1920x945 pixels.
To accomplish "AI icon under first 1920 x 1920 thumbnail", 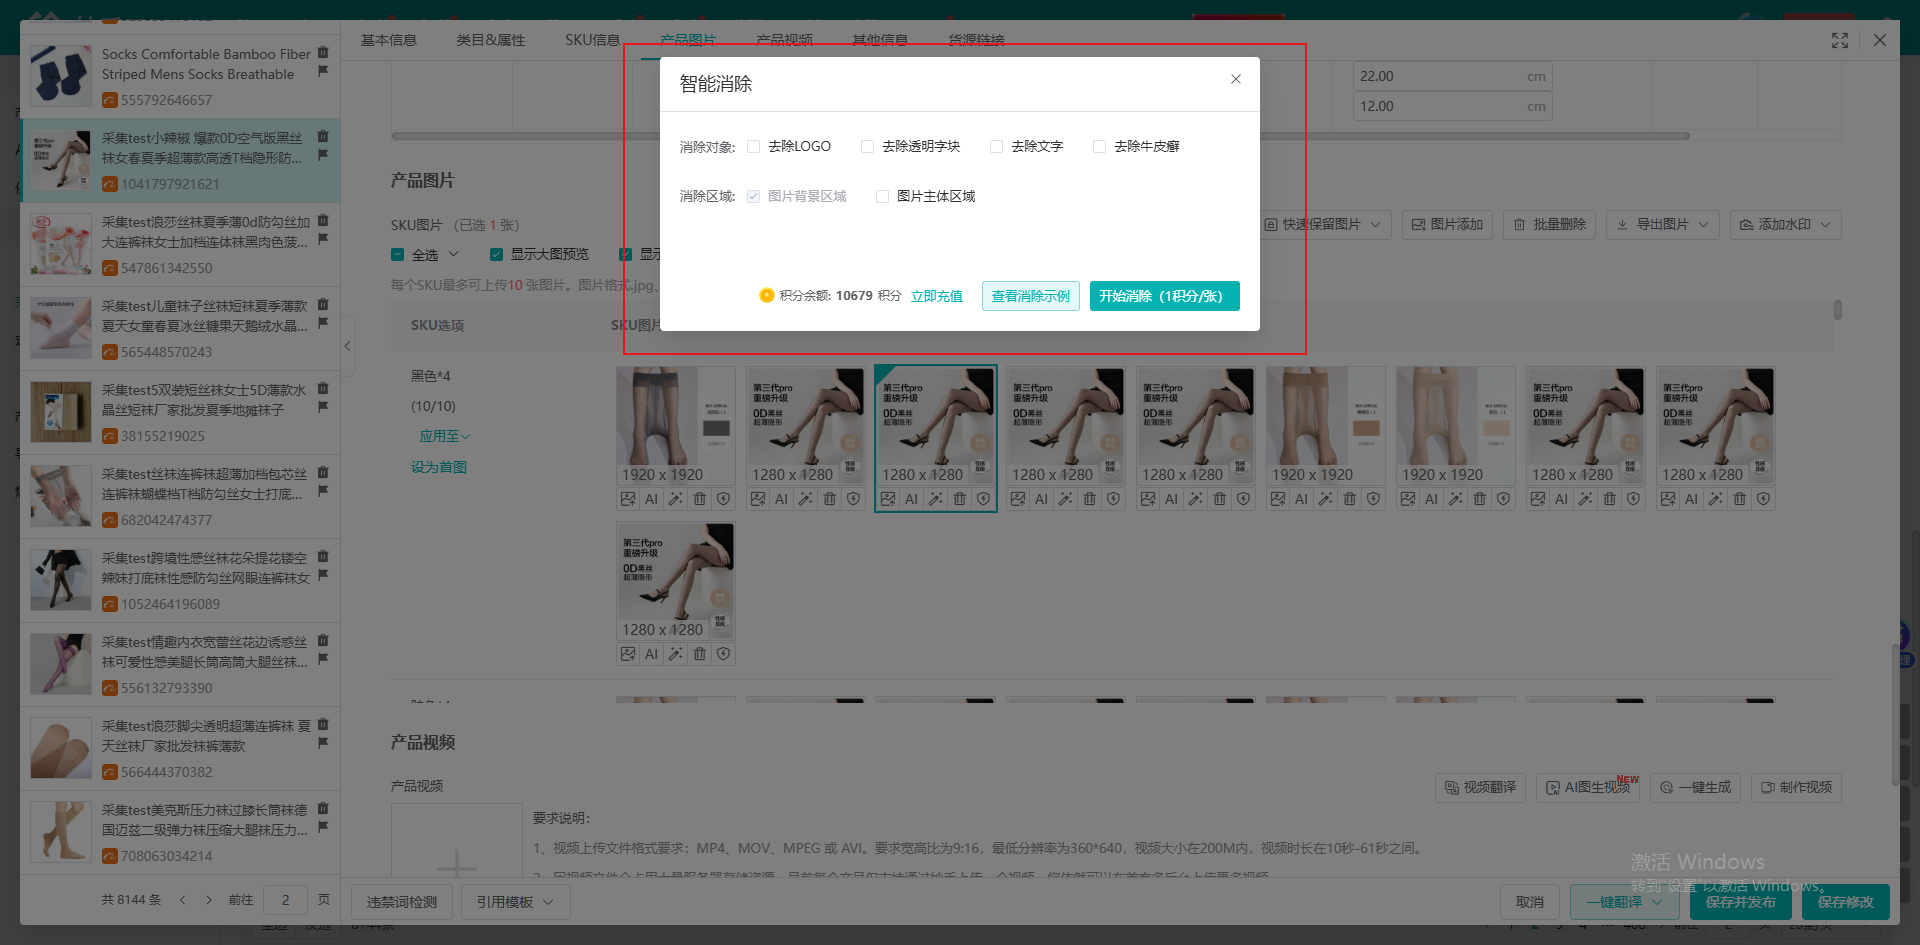I will pos(652,499).
